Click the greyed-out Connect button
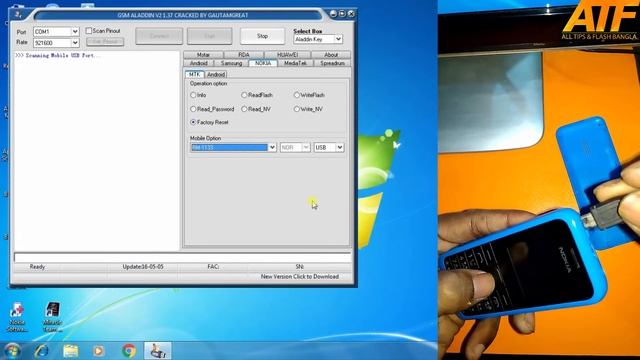 159,36
